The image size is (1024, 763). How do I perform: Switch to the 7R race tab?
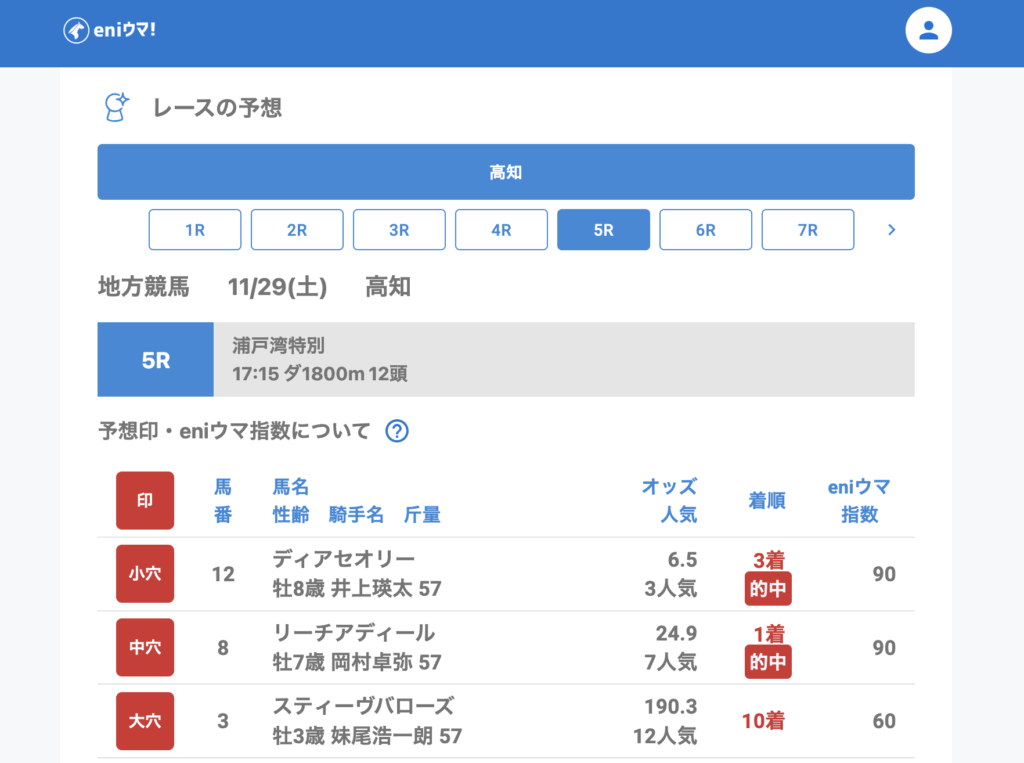coord(807,230)
